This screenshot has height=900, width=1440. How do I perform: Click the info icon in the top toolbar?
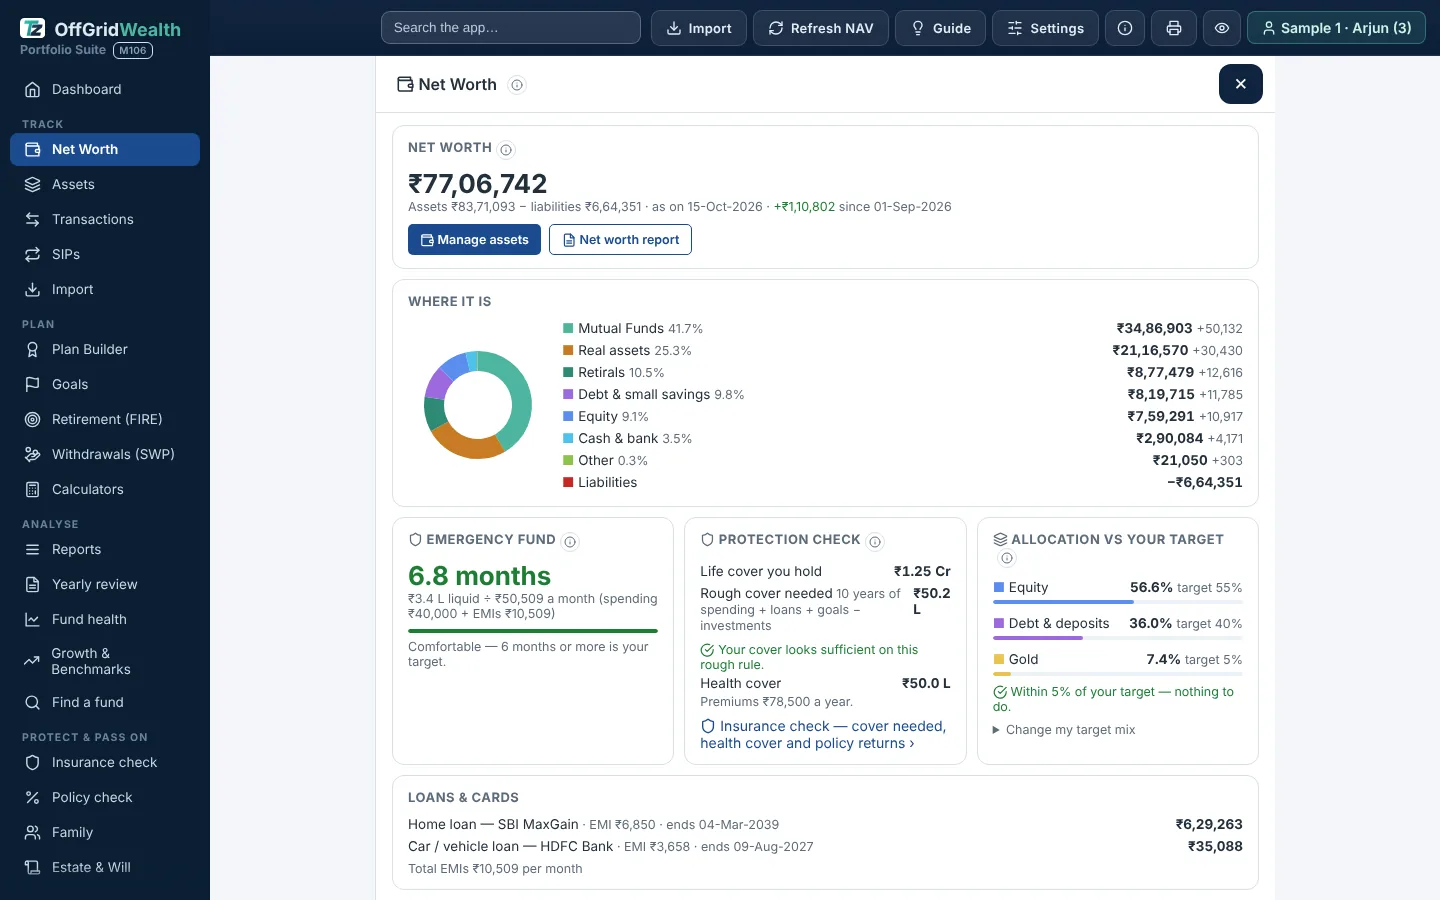[1125, 28]
